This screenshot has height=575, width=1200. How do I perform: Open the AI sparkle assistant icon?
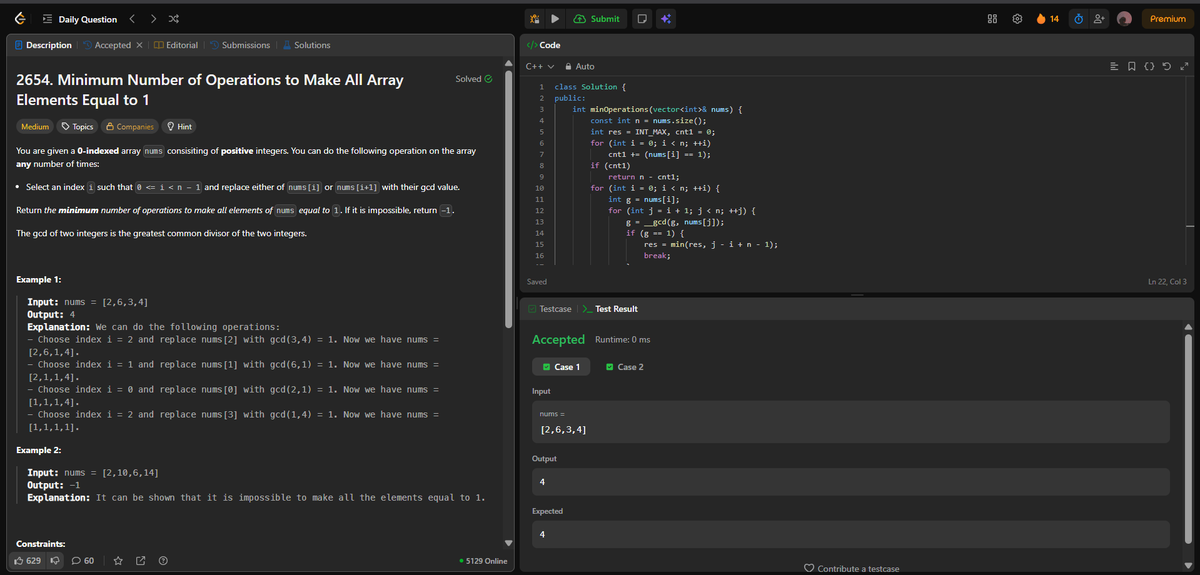(x=665, y=19)
